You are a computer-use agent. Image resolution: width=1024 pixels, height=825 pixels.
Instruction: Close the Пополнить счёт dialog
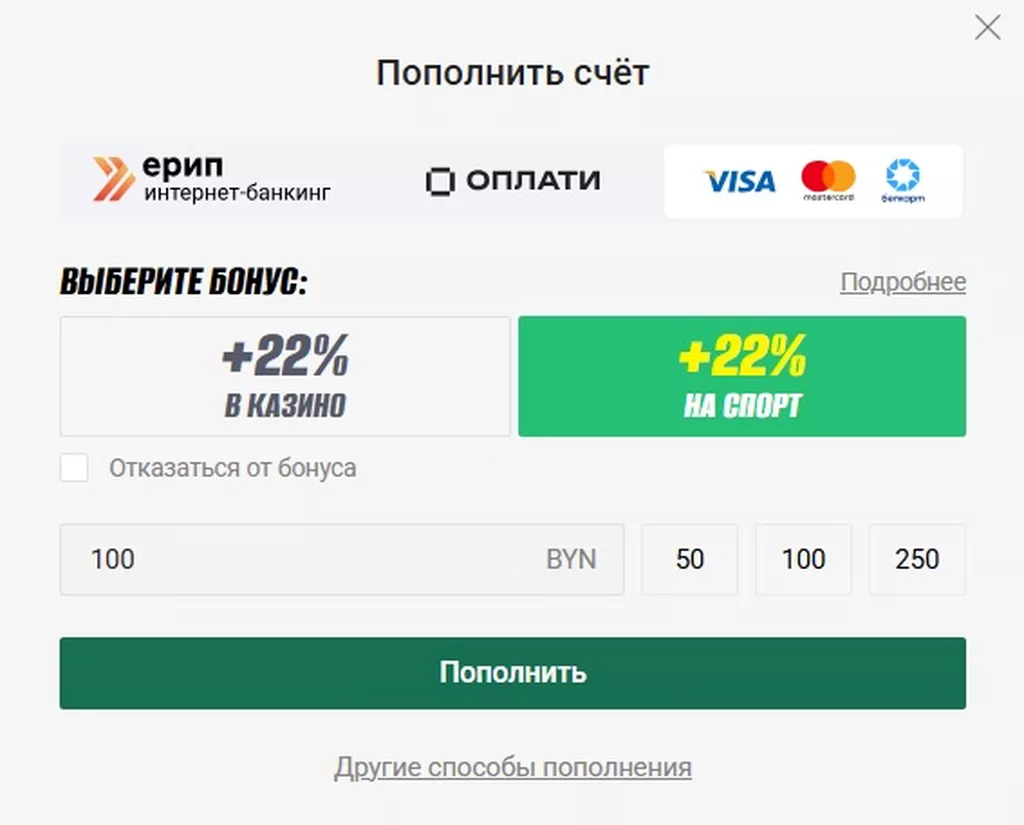click(x=987, y=28)
